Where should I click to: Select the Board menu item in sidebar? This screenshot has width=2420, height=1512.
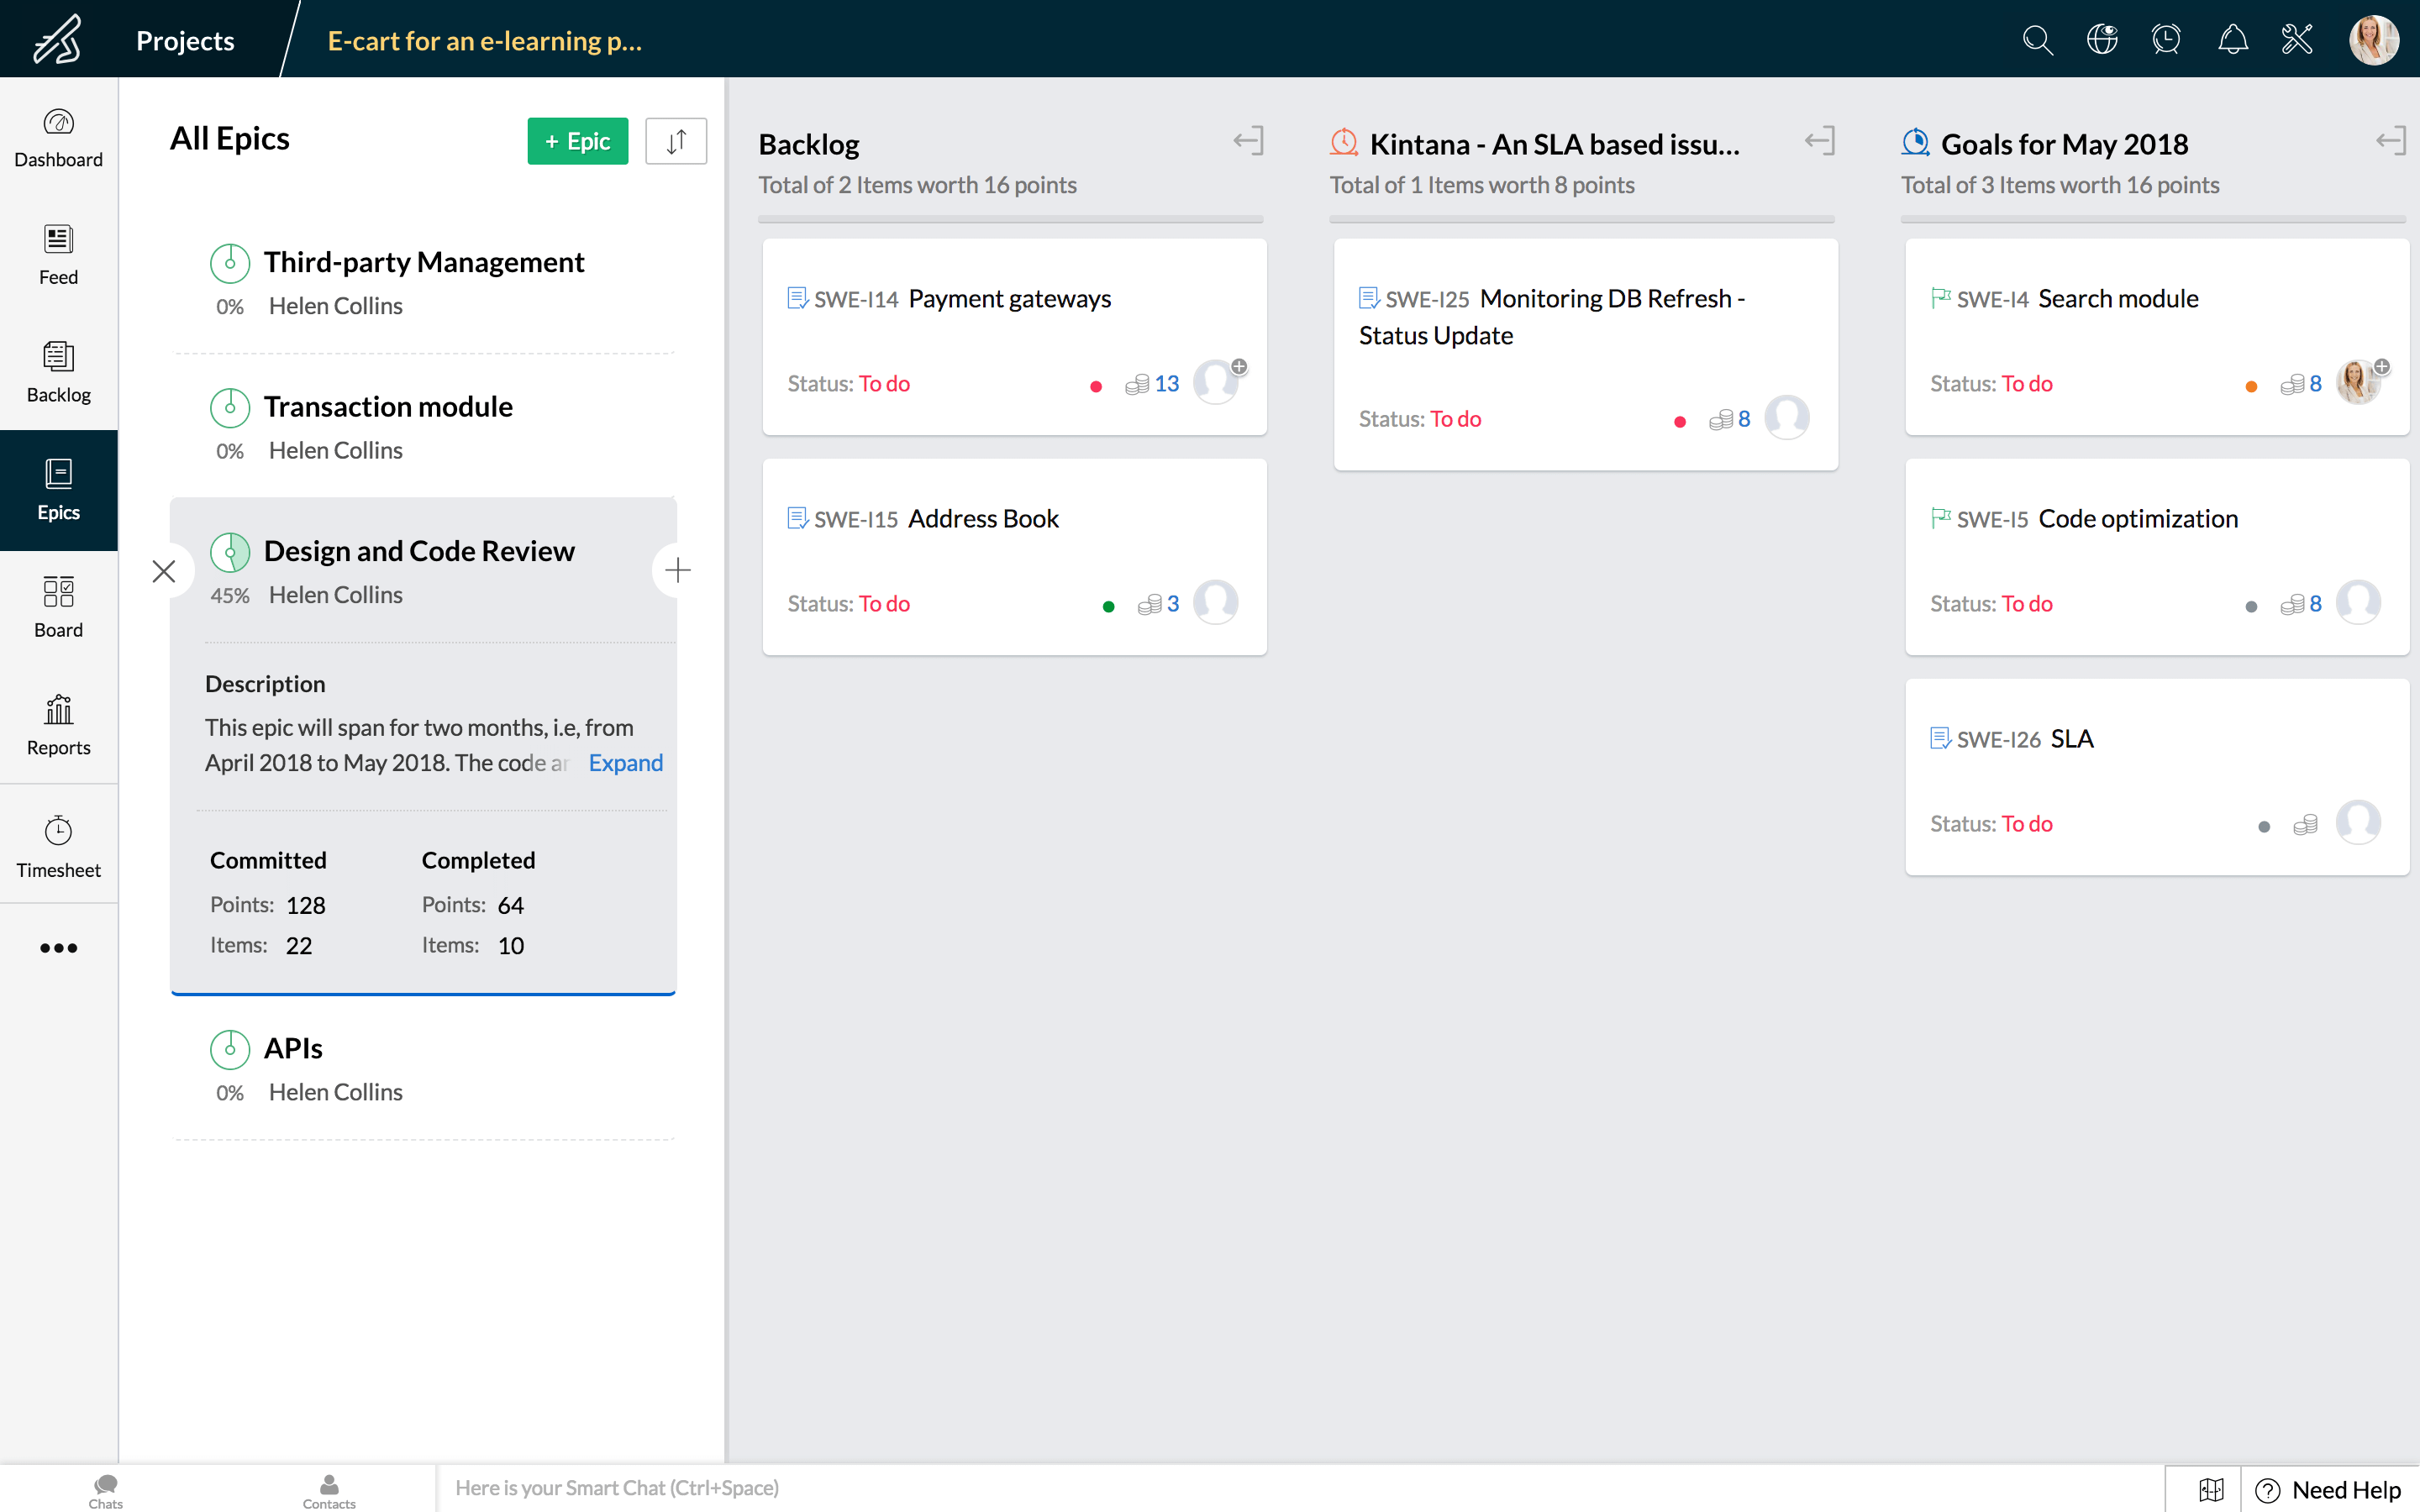click(x=57, y=605)
